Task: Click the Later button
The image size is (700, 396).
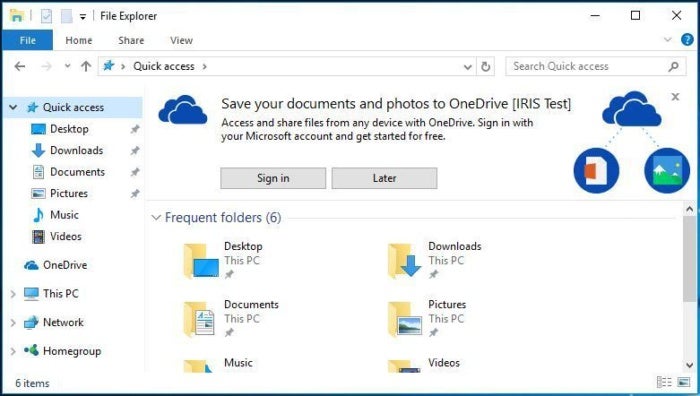Action: coord(384,178)
